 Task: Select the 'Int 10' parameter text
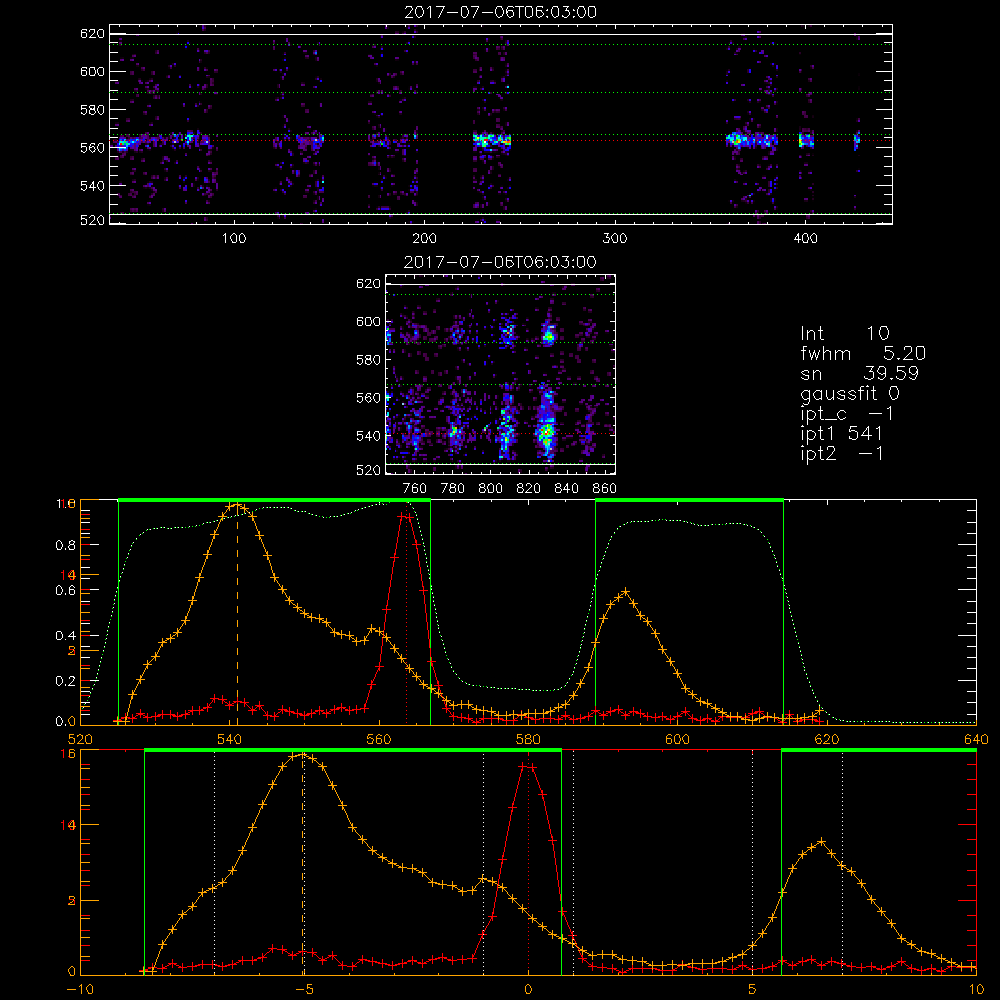pyautogui.click(x=845, y=333)
